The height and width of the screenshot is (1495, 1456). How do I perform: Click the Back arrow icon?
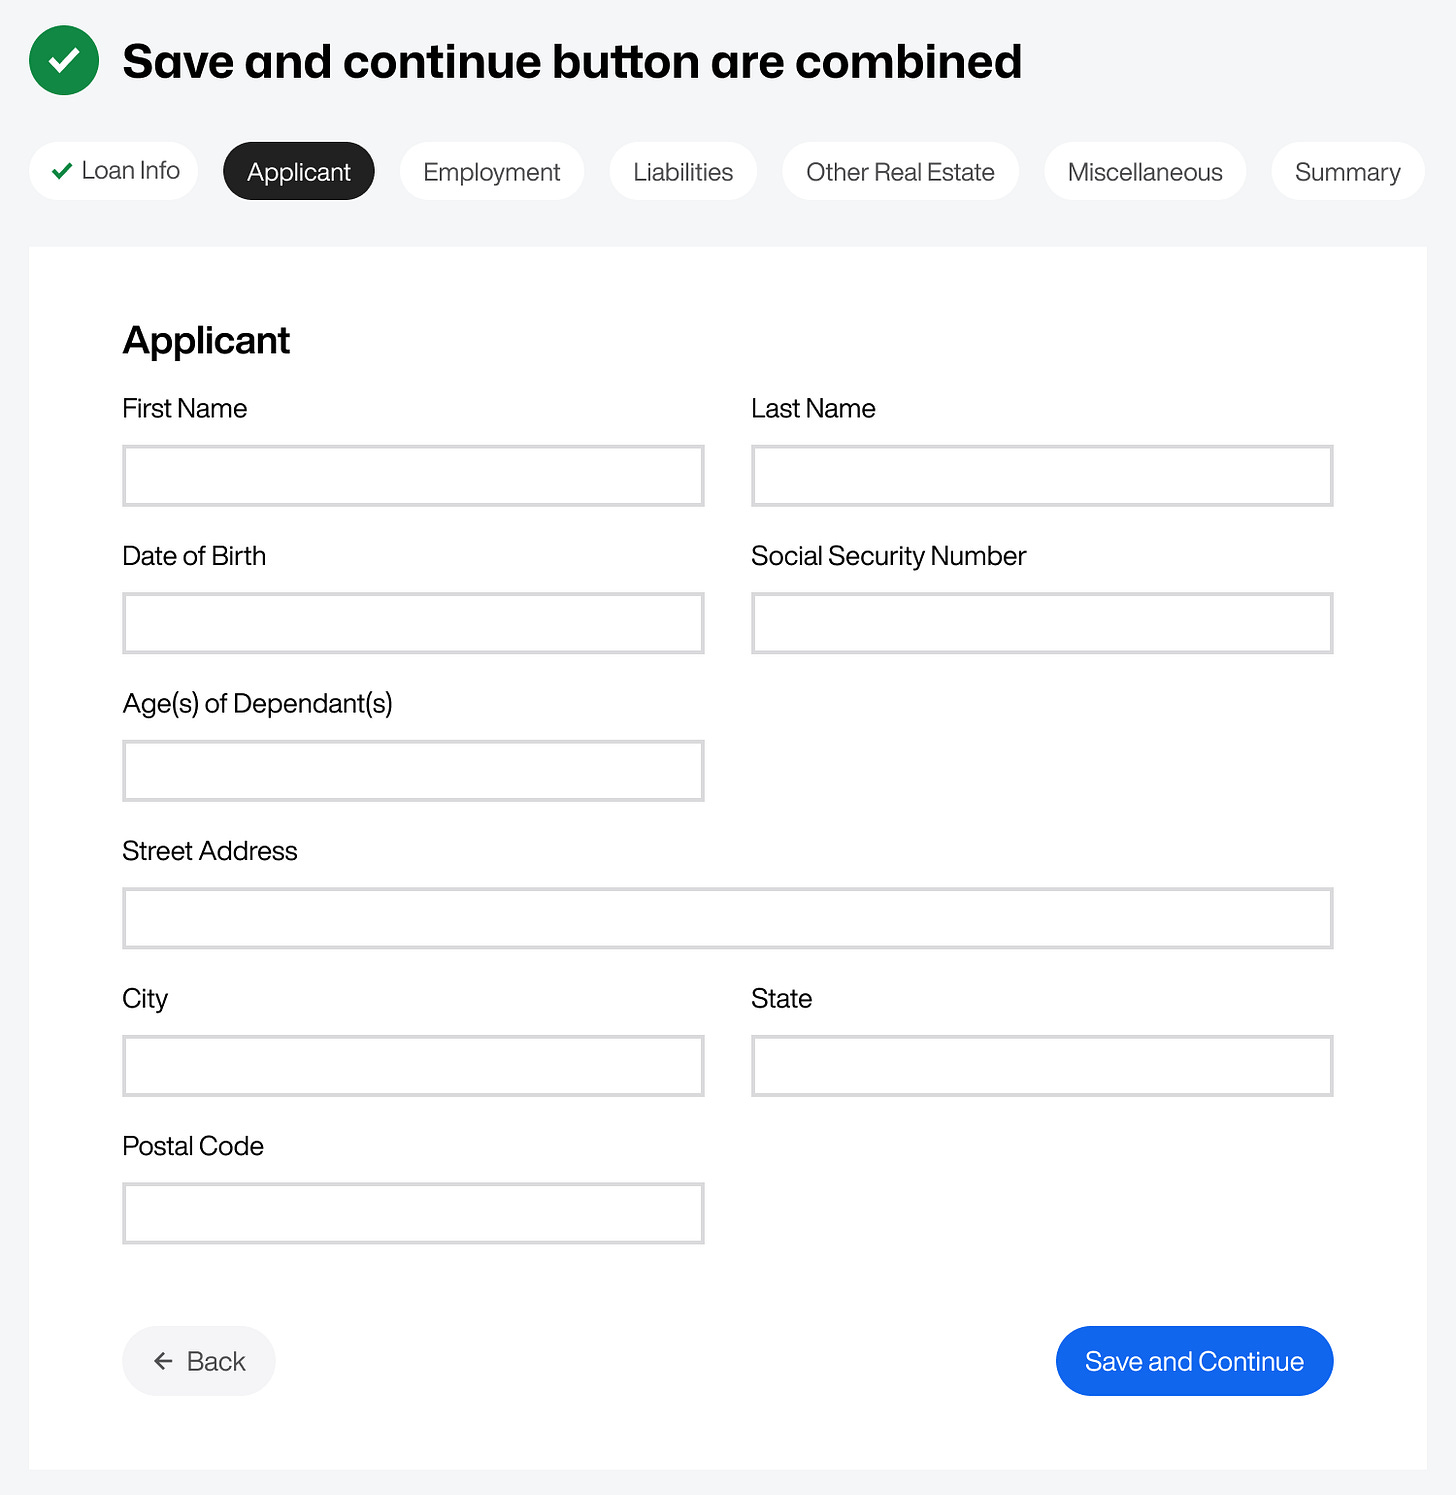click(163, 1361)
